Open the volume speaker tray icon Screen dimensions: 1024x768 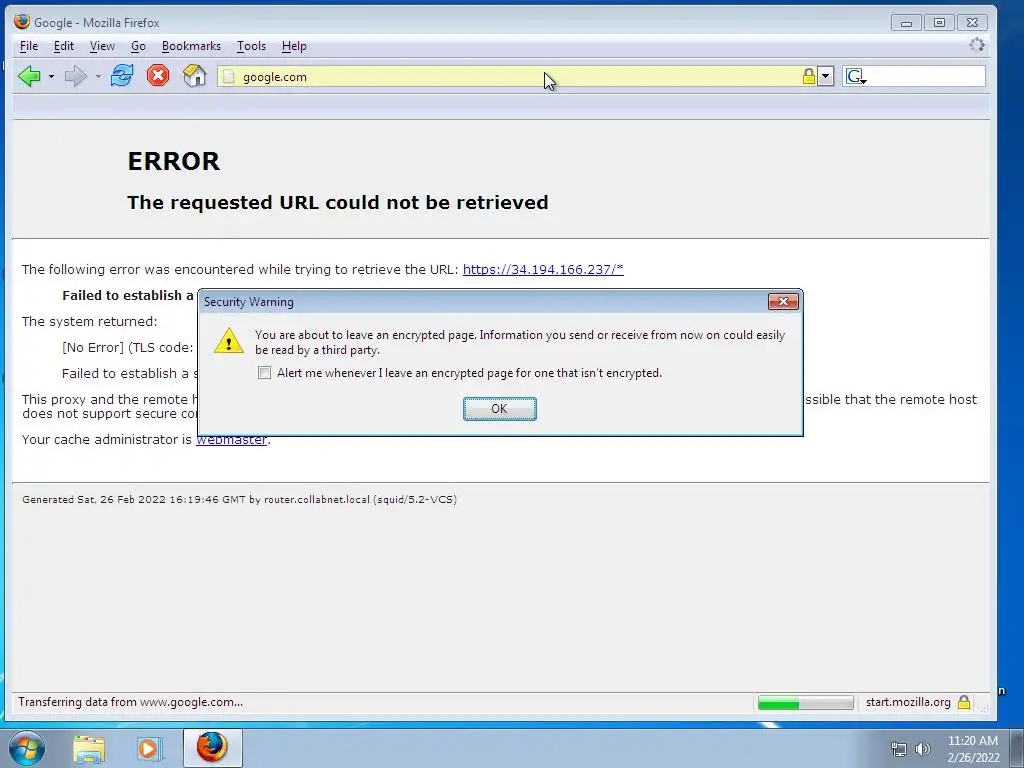click(923, 750)
